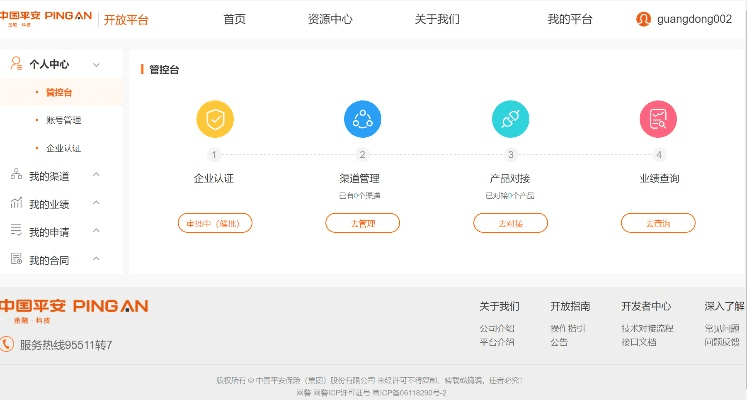The height and width of the screenshot is (400, 747).
Task: Go to 我的平台 in top navigation
Action: [x=570, y=19]
